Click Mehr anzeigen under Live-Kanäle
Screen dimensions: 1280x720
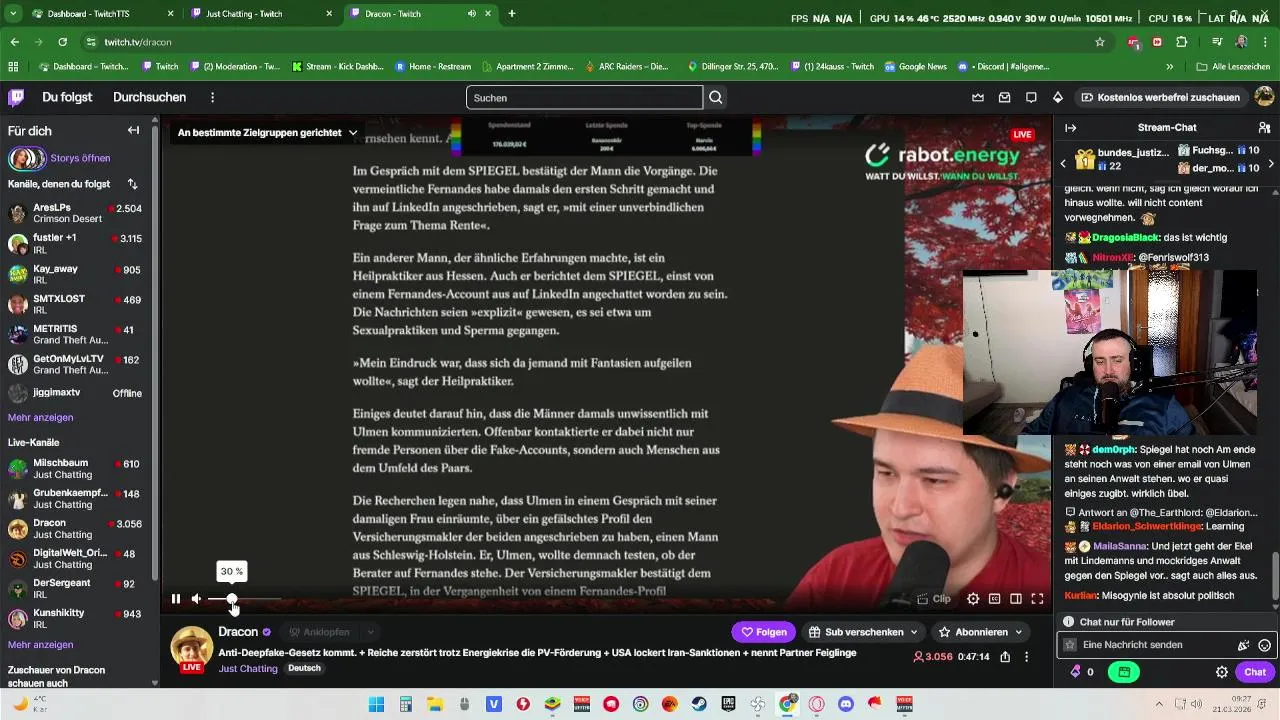click(40, 645)
